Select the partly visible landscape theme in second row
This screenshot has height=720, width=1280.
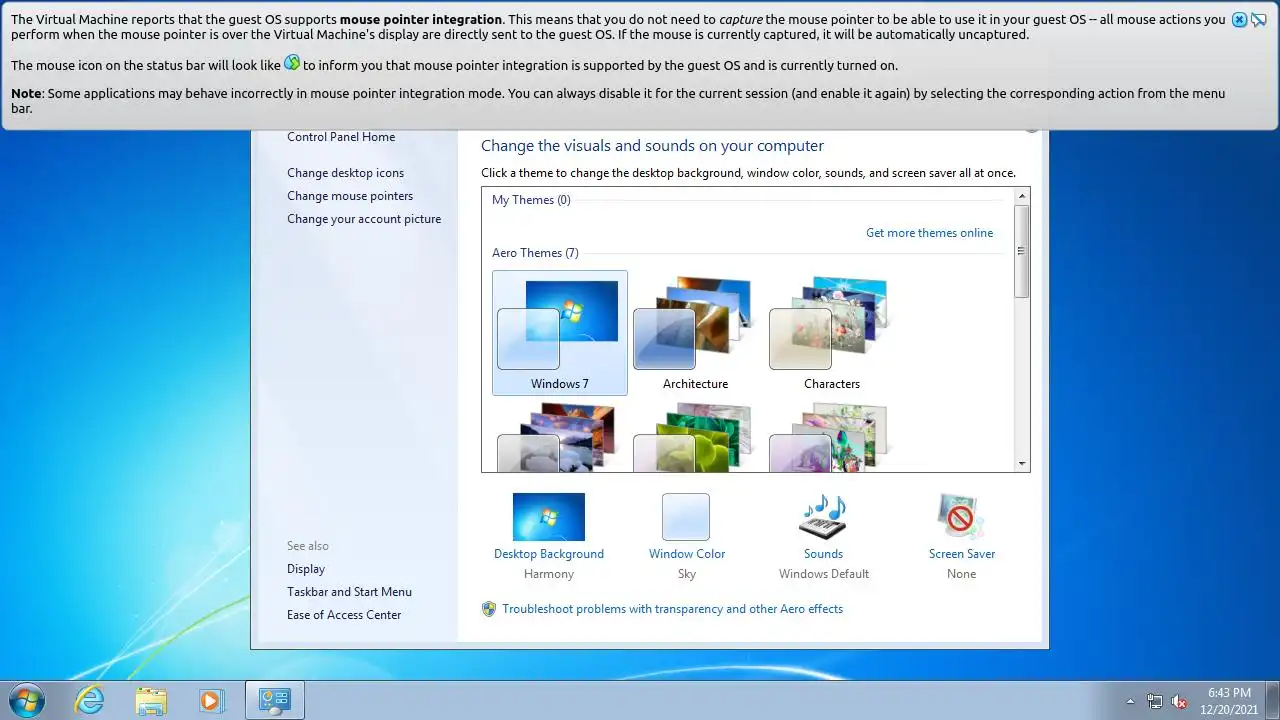(560, 437)
